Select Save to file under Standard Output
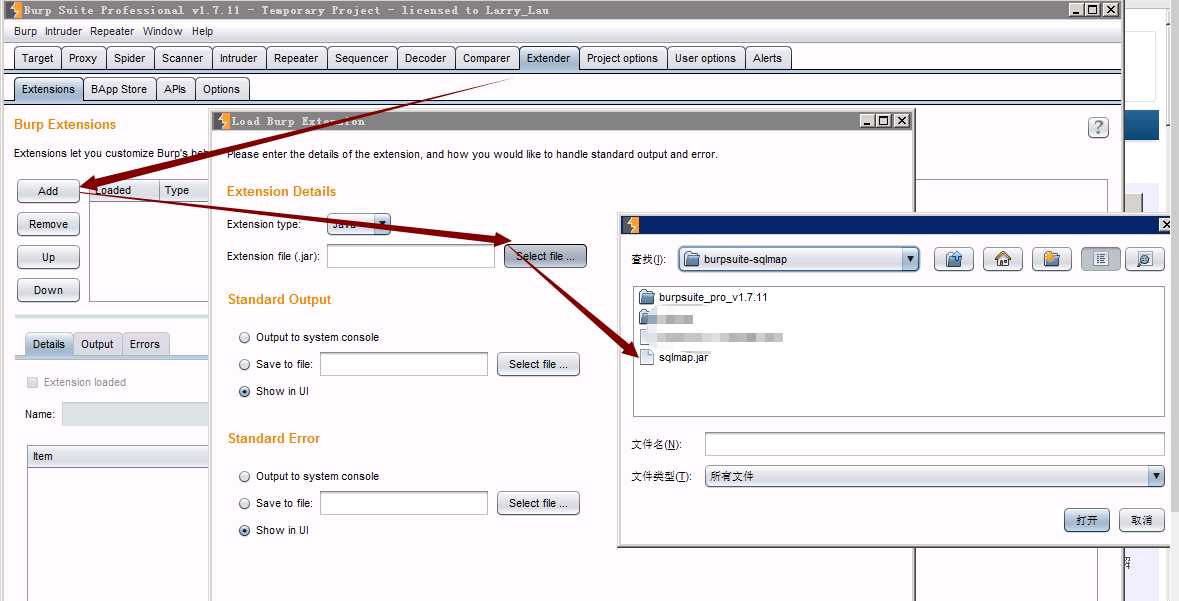This screenshot has height=601, width=1179. pos(244,365)
